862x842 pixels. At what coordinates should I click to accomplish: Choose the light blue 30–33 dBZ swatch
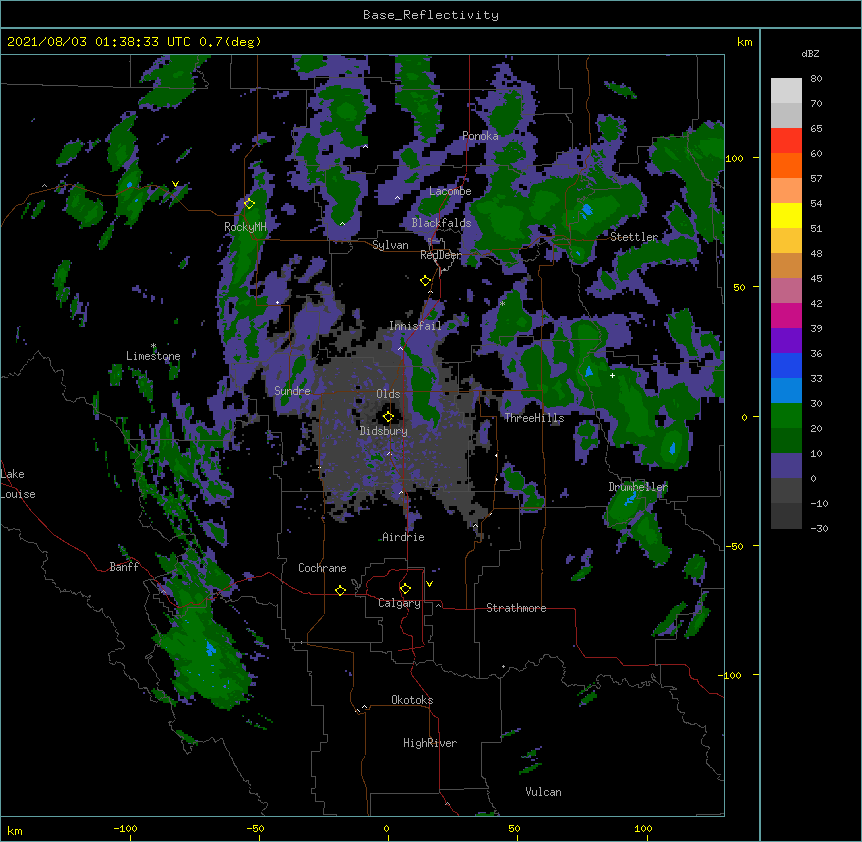pyautogui.click(x=786, y=391)
